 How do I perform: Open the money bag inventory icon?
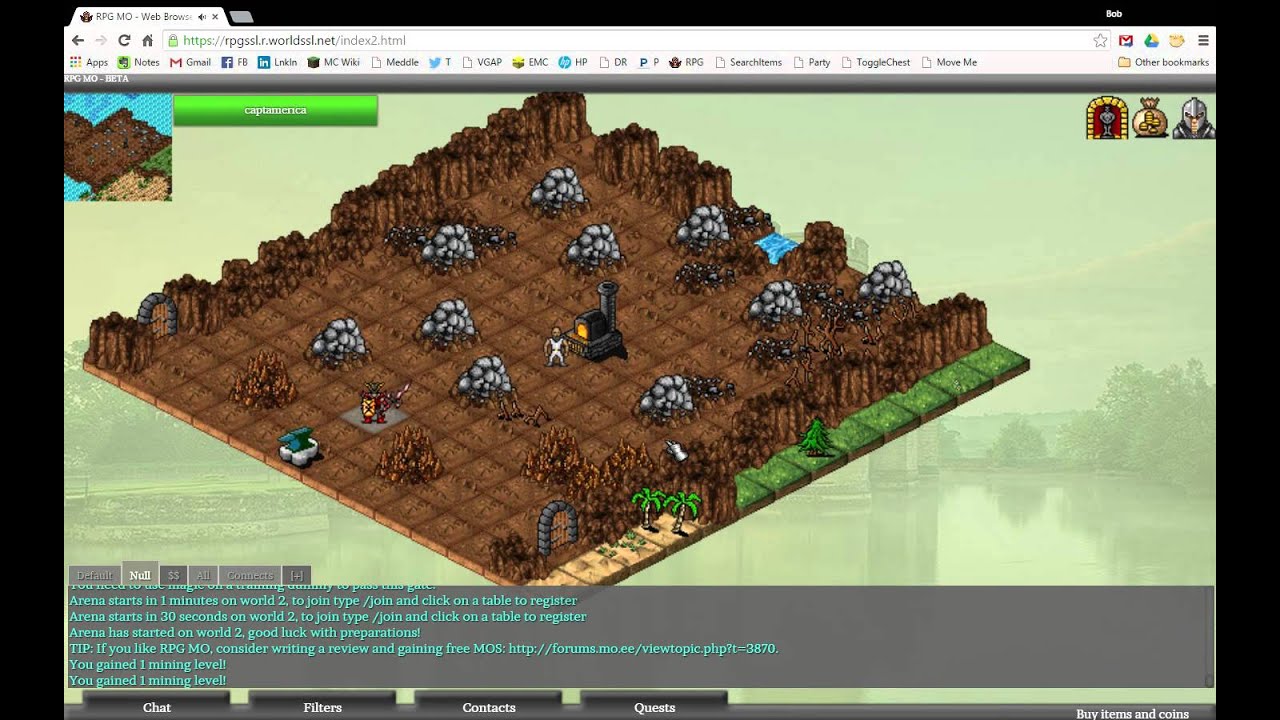click(x=1150, y=118)
